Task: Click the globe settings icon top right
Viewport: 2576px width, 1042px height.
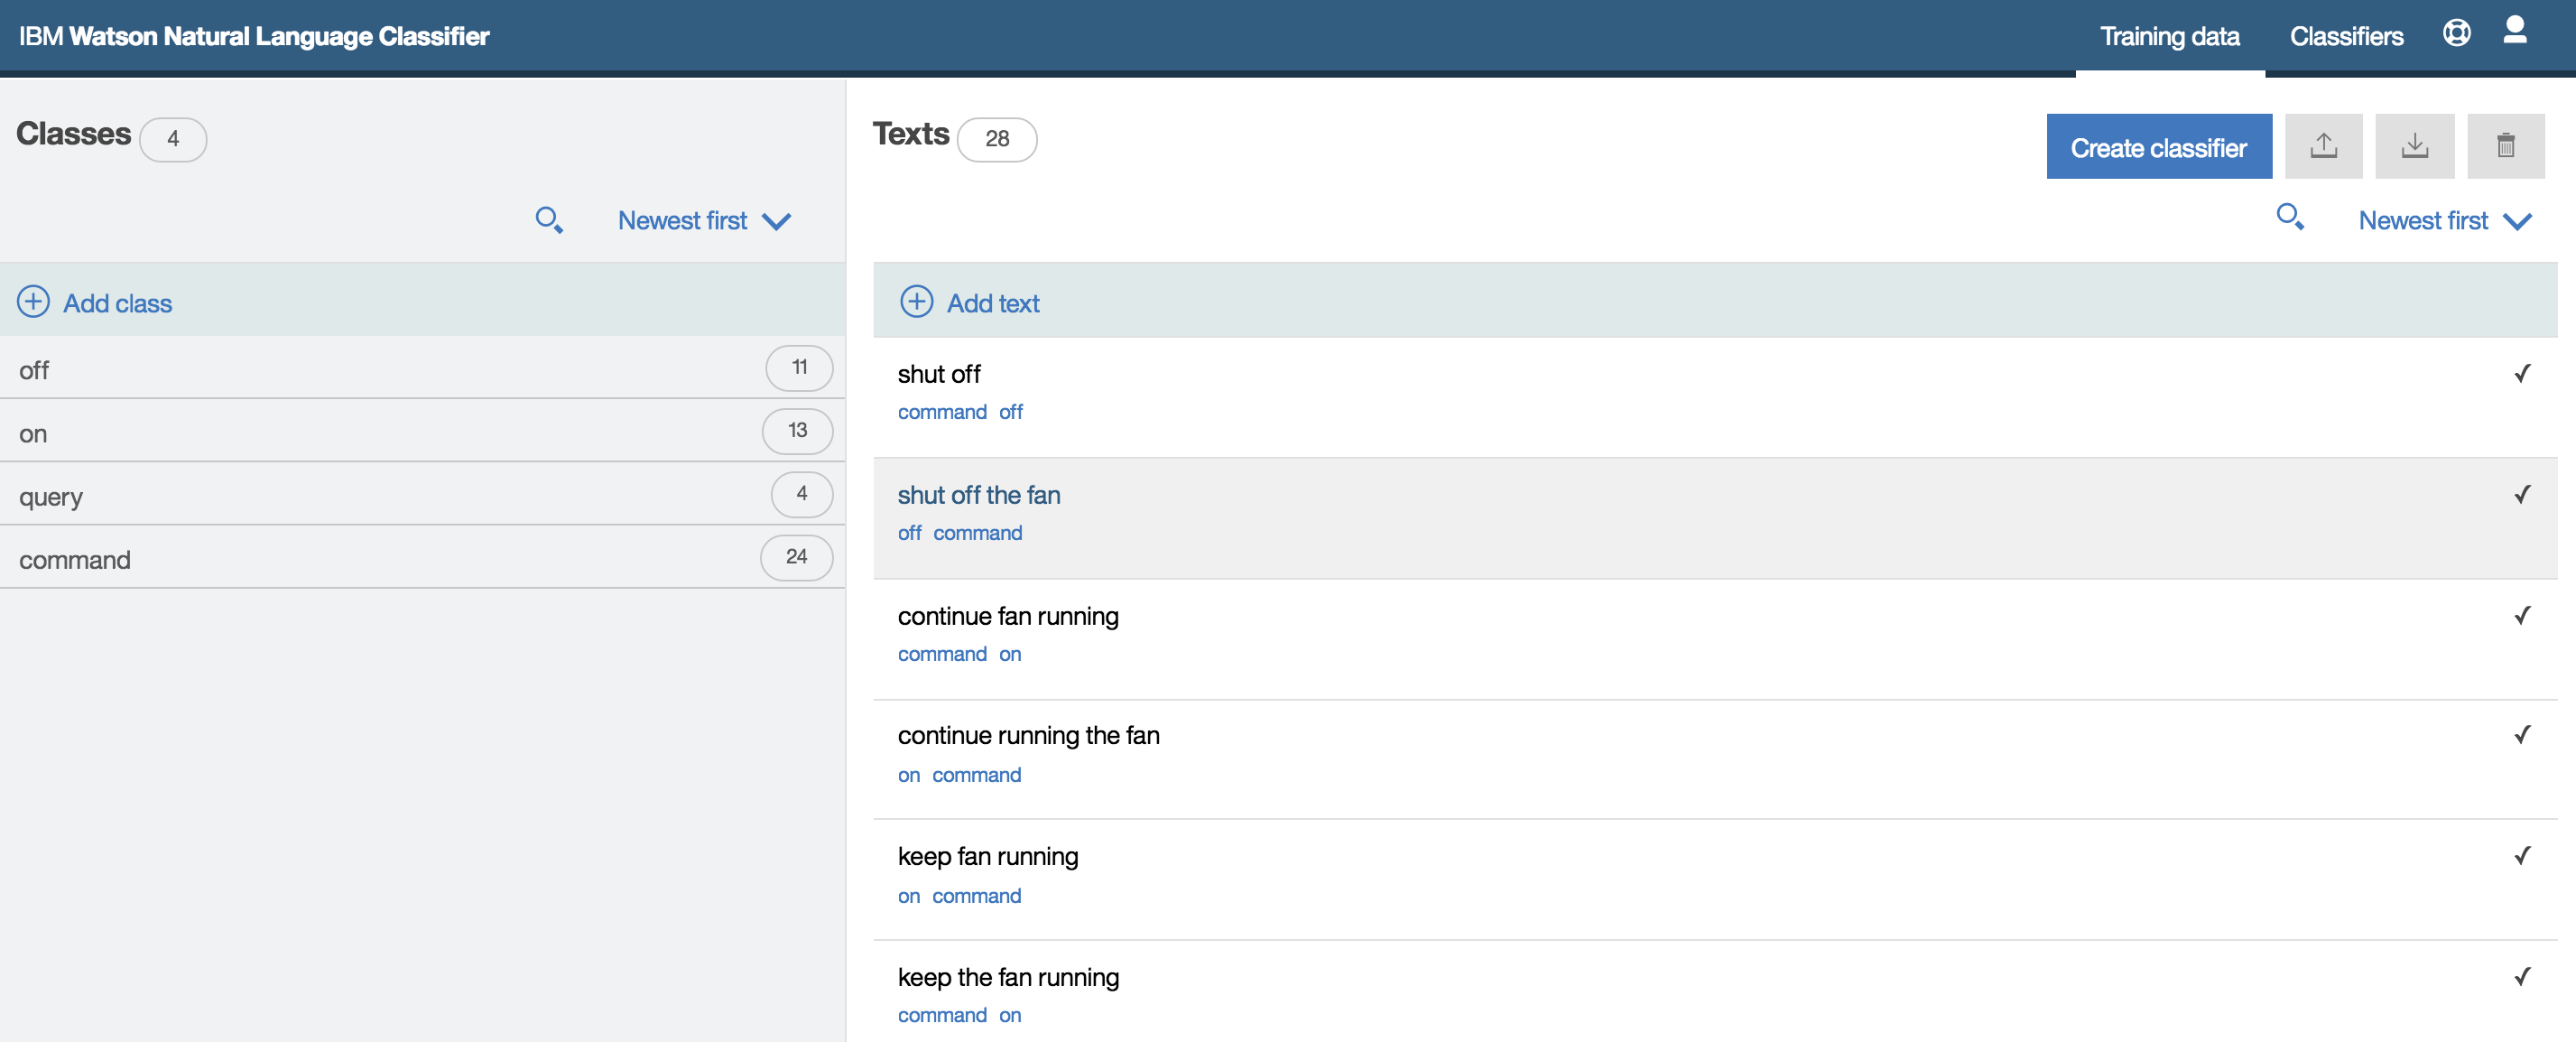Action: [x=2458, y=34]
